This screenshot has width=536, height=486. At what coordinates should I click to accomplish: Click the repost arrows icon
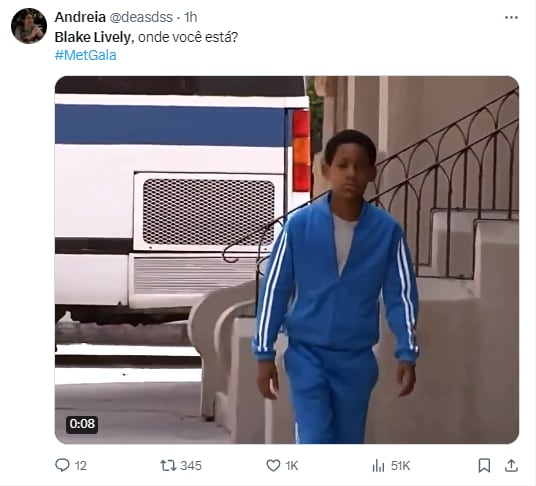168,465
